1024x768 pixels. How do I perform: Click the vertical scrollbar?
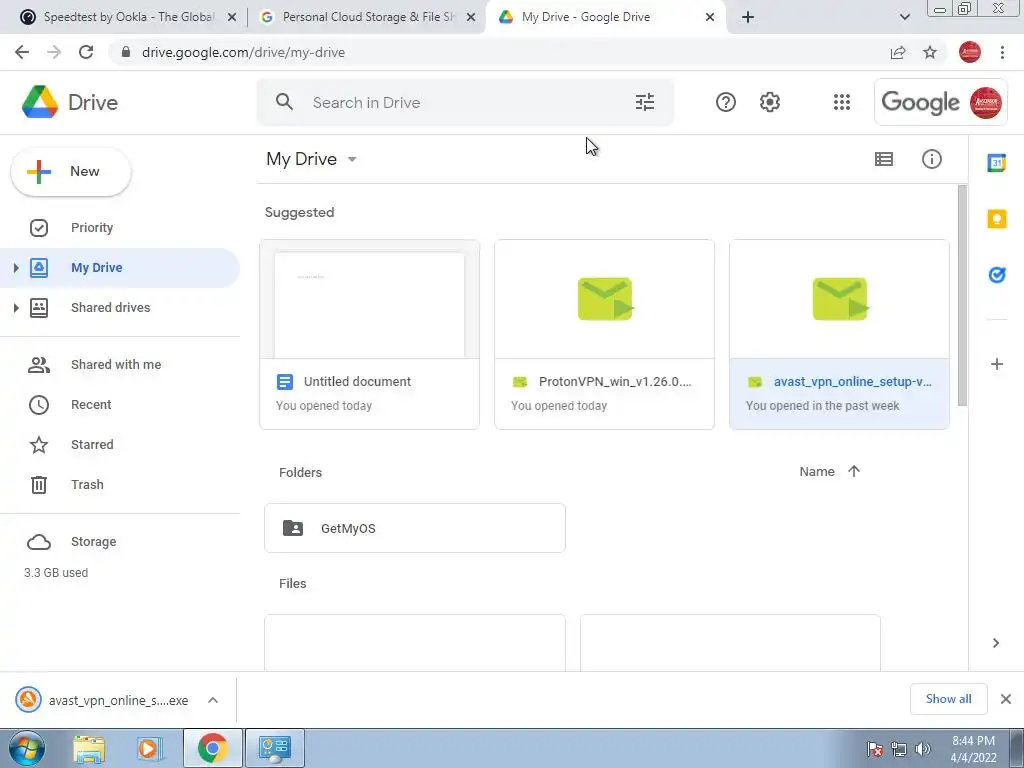click(962, 295)
